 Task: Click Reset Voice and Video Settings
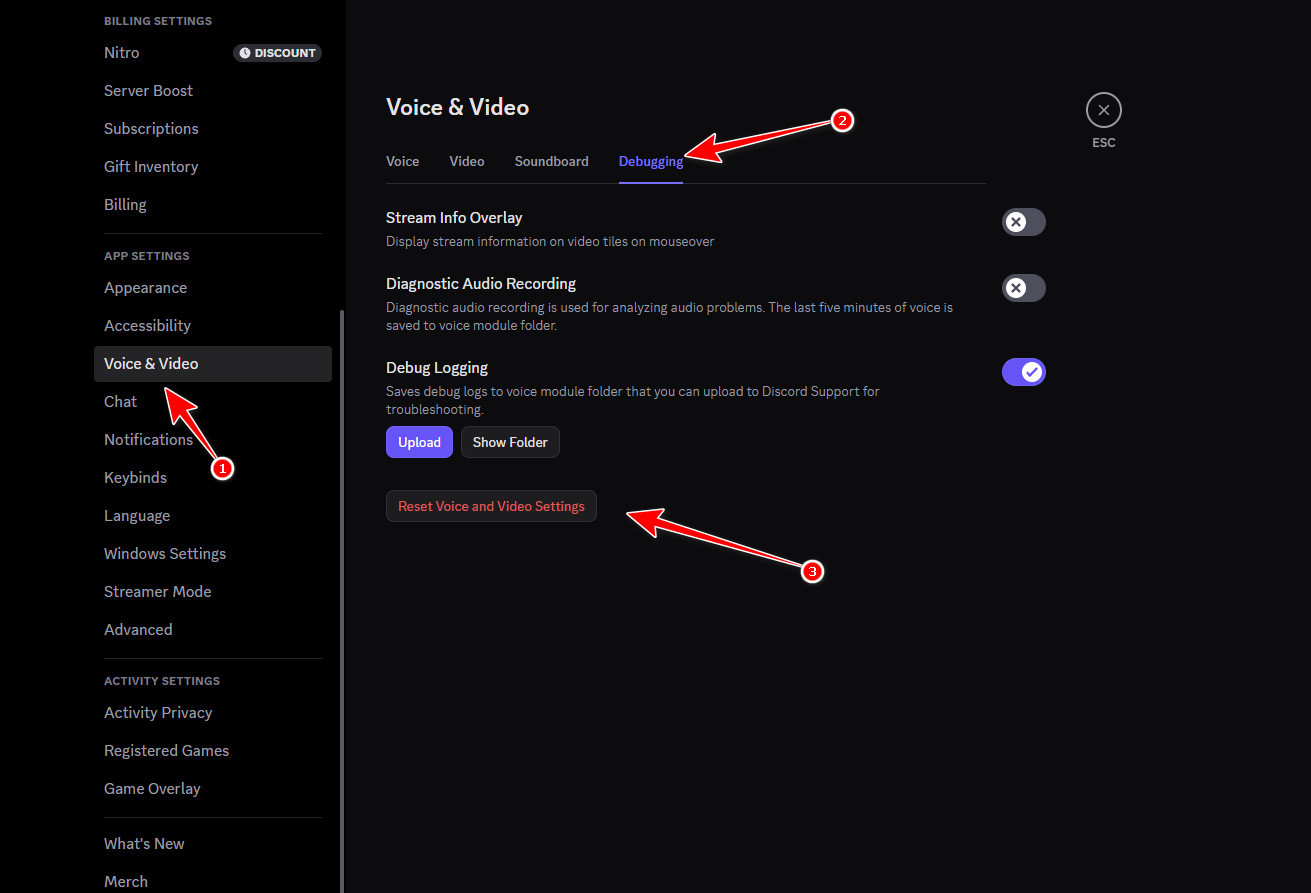(491, 506)
